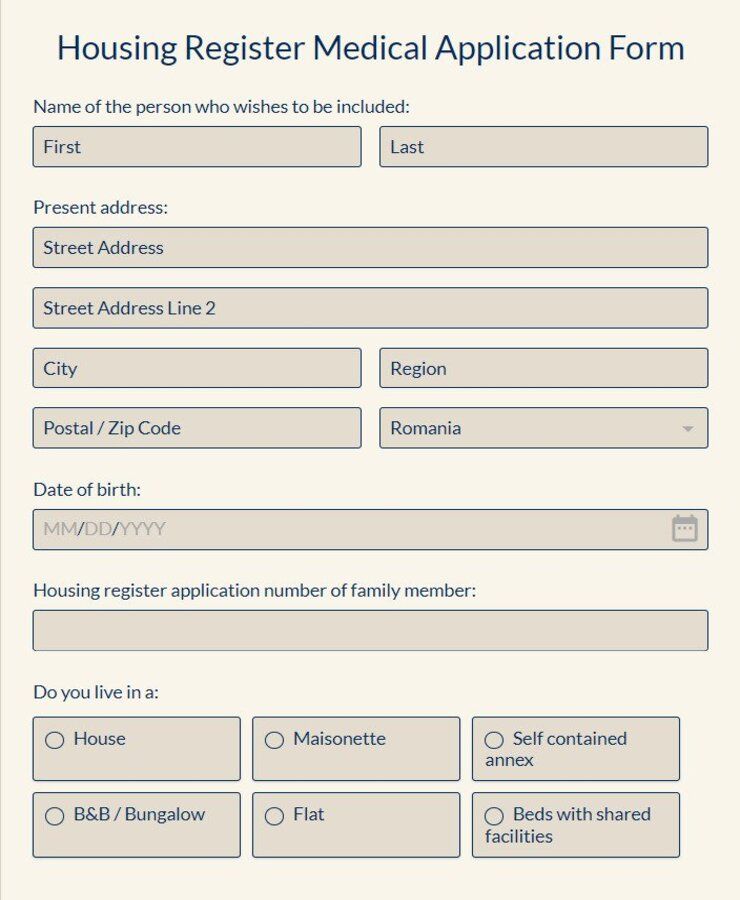Focus the Region input field

[543, 368]
